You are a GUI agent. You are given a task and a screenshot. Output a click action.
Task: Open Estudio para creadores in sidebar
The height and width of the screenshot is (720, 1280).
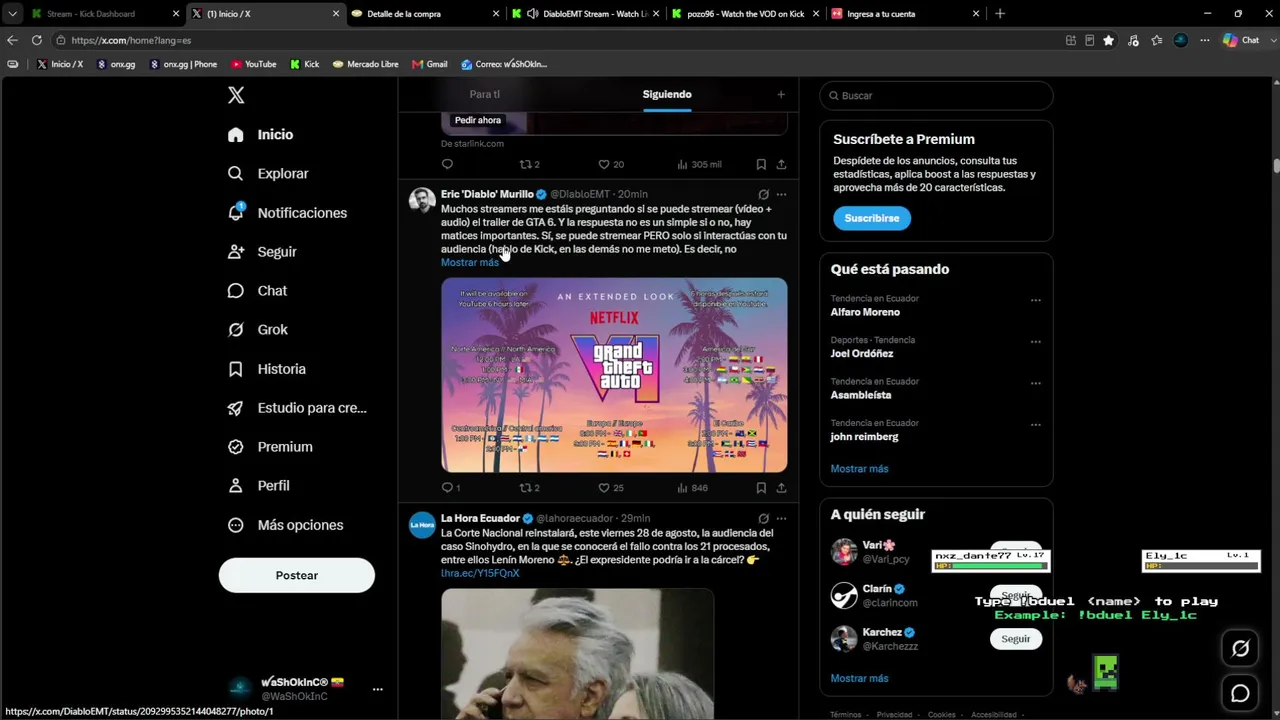click(297, 407)
